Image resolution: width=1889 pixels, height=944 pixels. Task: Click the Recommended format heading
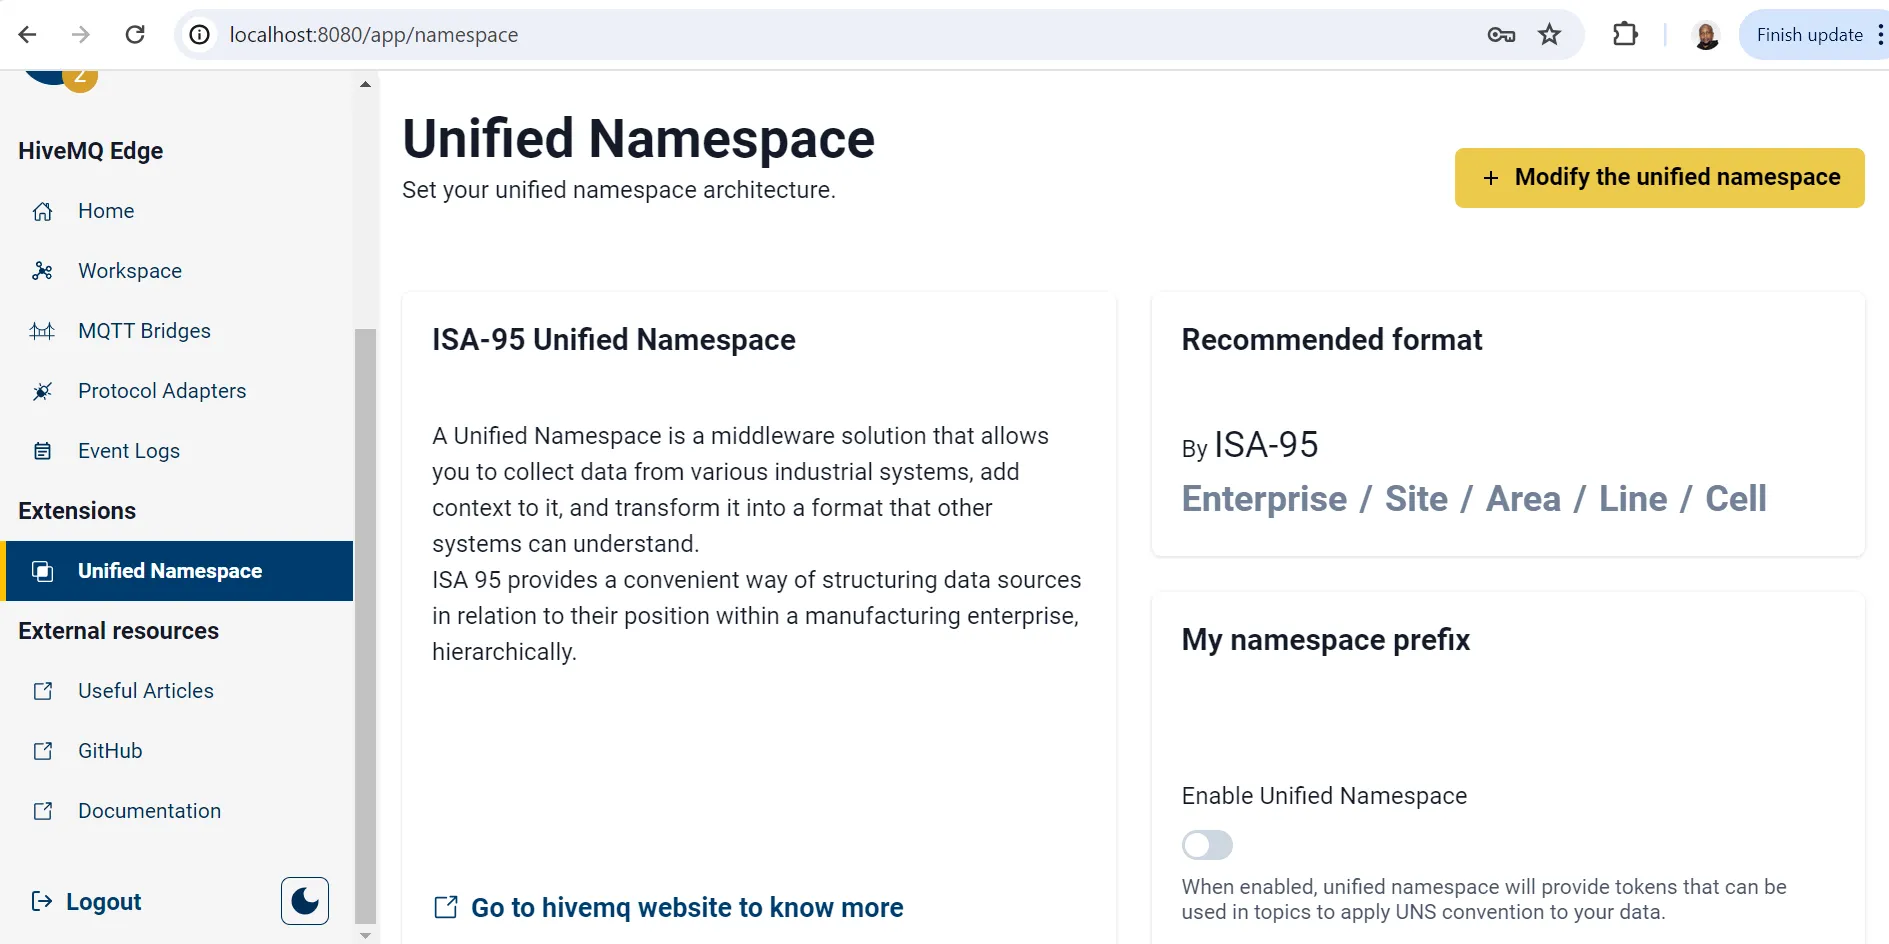tap(1332, 340)
